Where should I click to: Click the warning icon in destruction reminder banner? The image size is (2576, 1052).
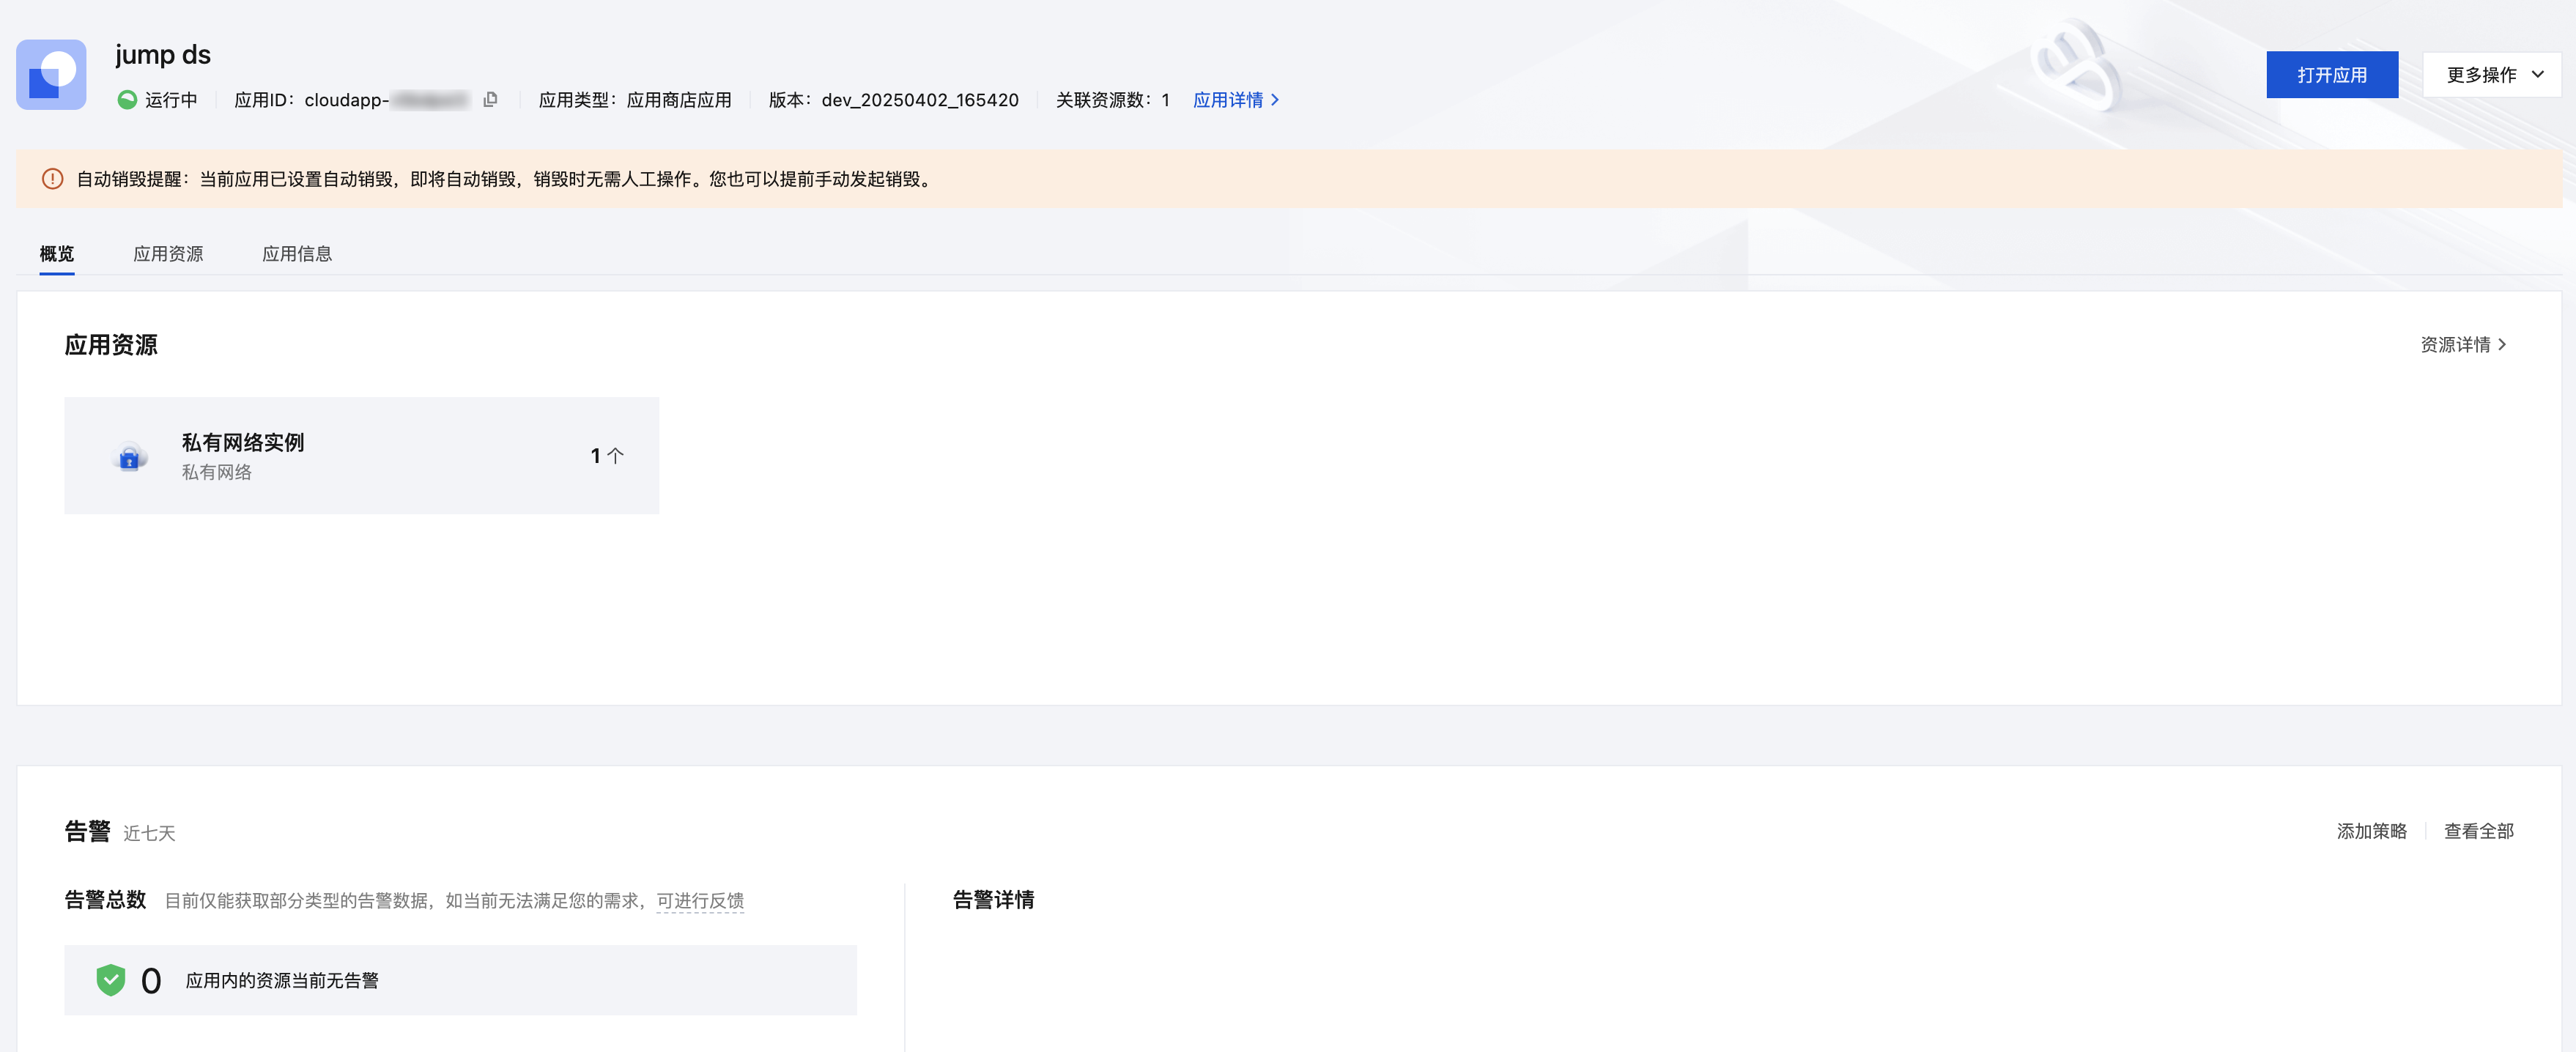[x=52, y=179]
